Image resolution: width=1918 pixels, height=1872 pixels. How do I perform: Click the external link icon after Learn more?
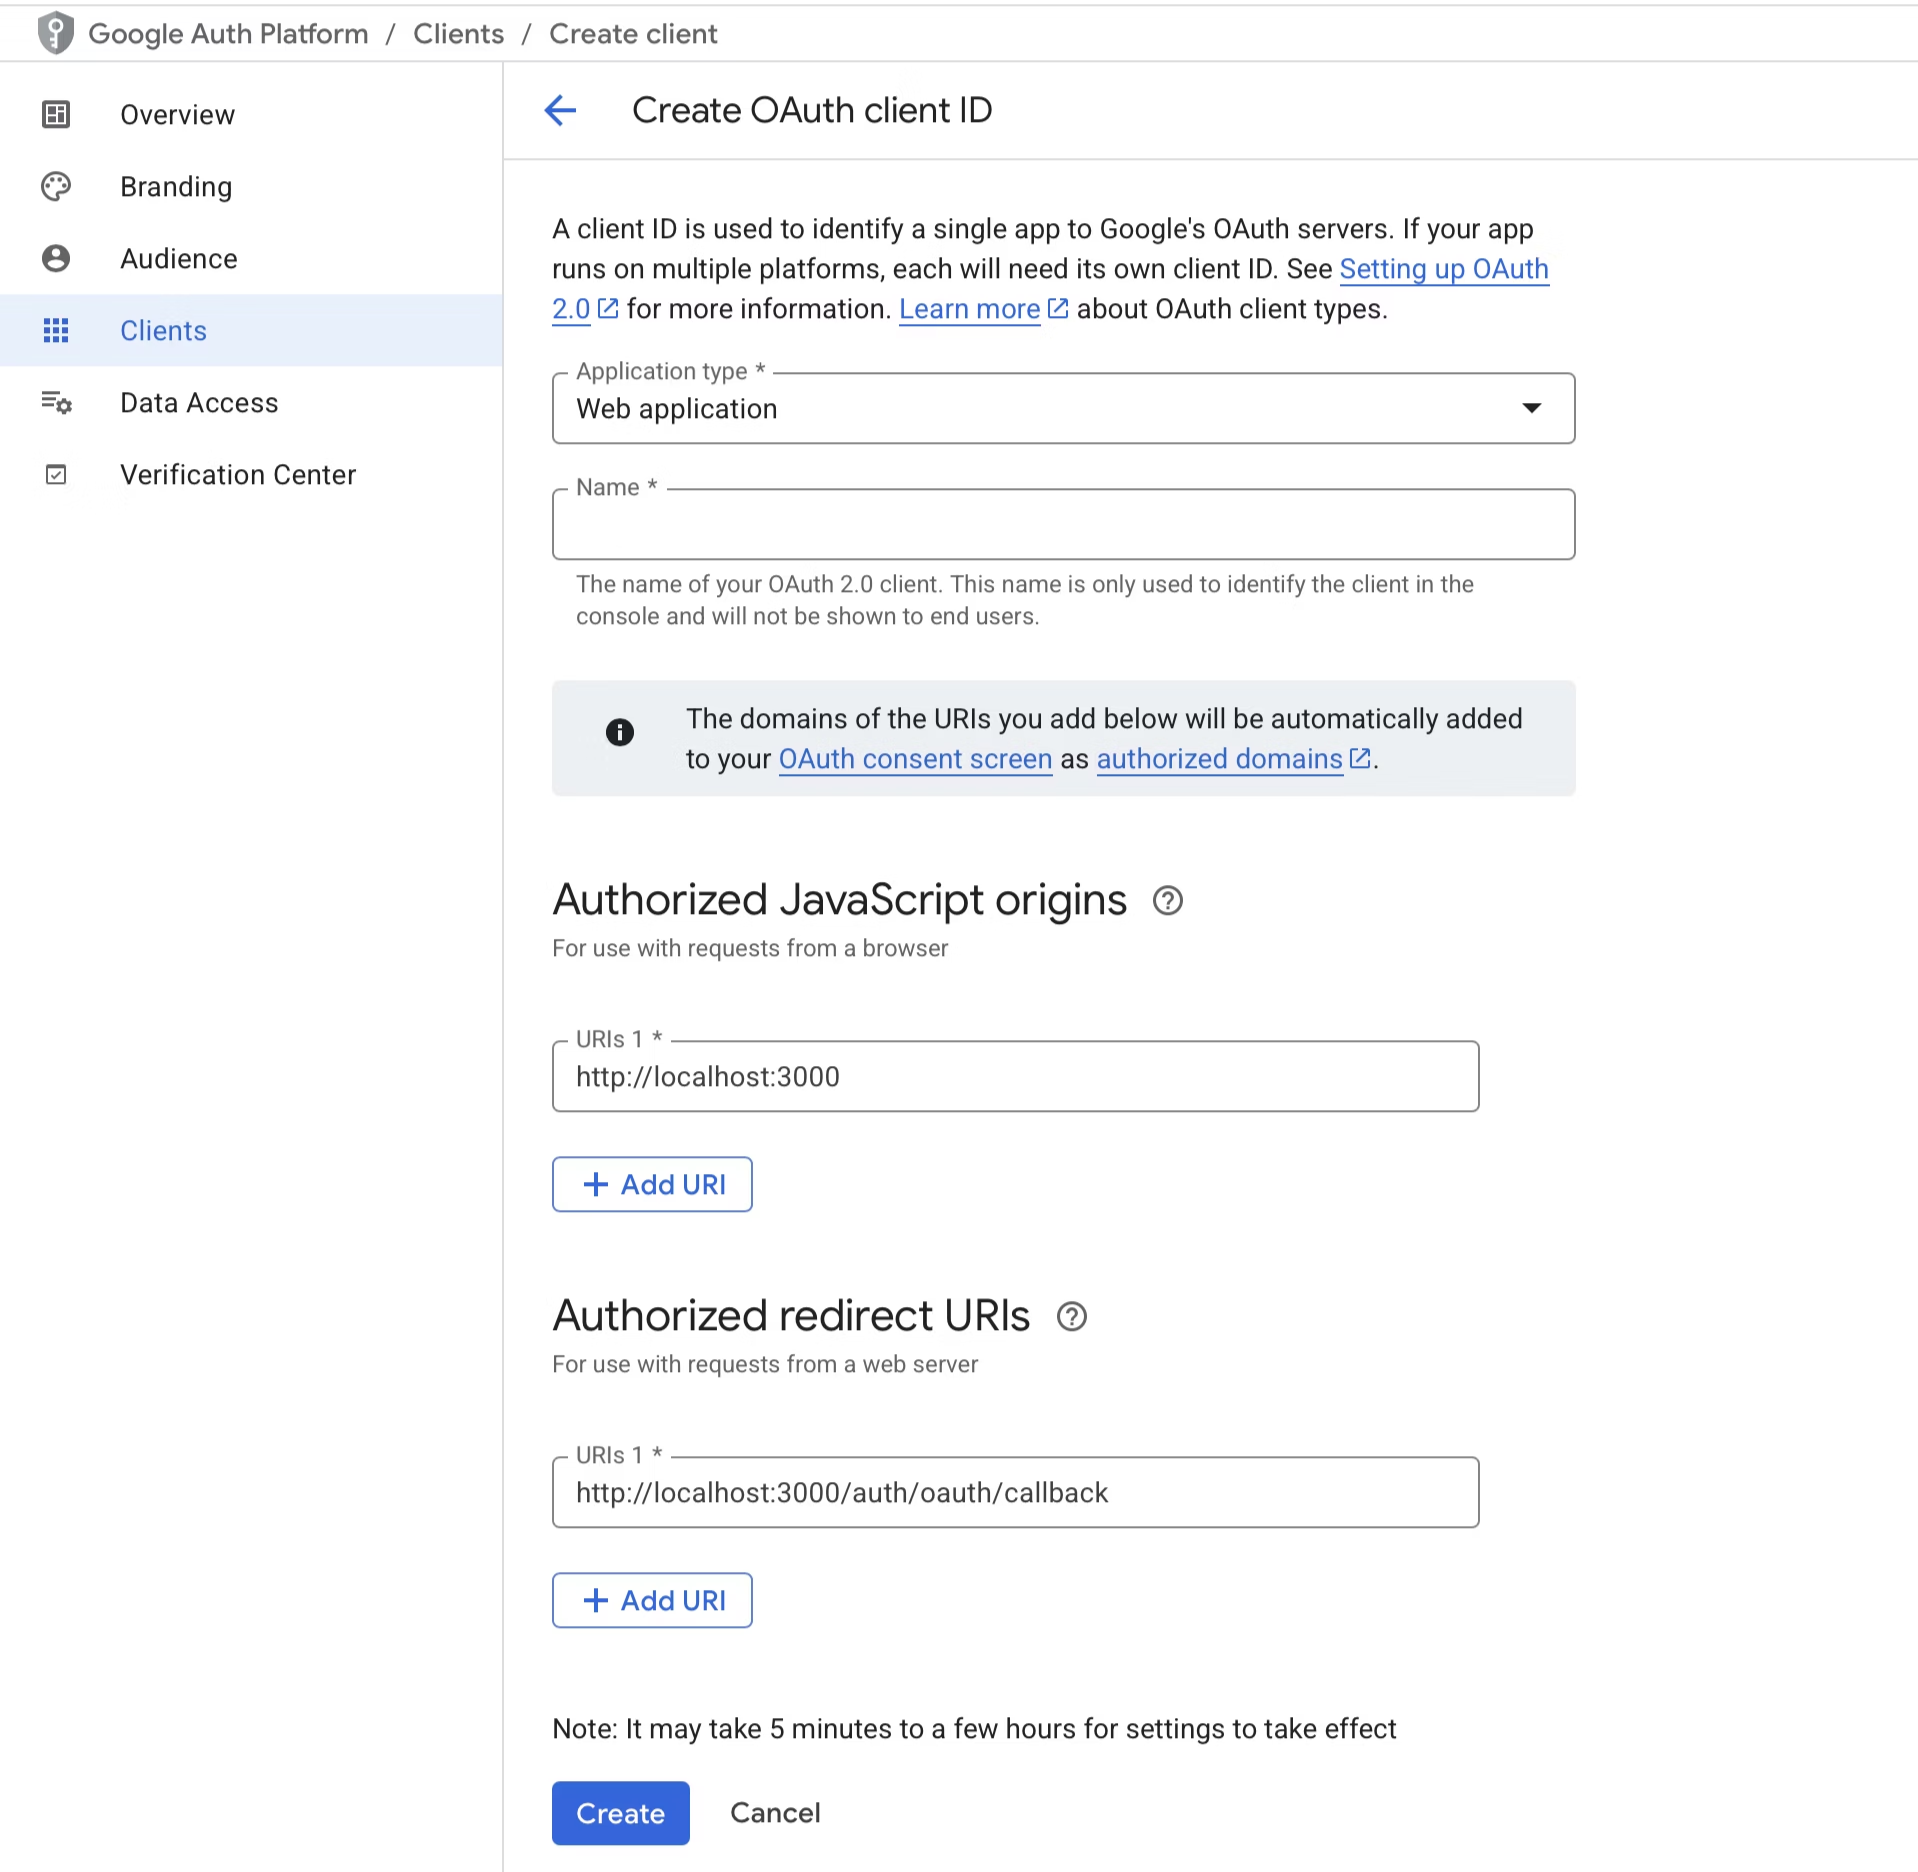[1055, 309]
